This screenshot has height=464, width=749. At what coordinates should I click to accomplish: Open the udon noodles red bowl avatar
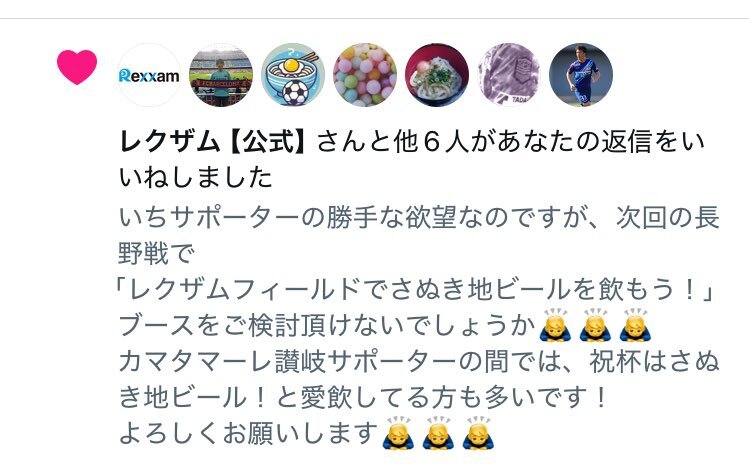[x=437, y=75]
